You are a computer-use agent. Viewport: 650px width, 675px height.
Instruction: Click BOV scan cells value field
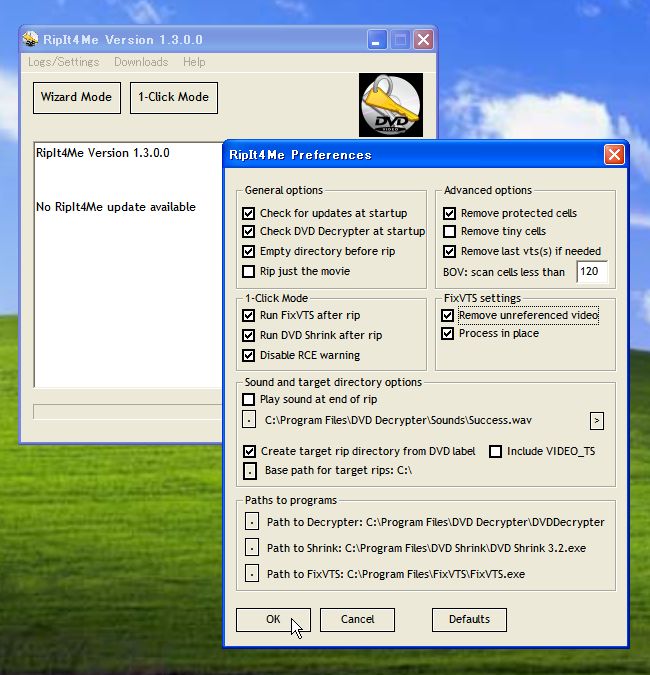click(592, 272)
